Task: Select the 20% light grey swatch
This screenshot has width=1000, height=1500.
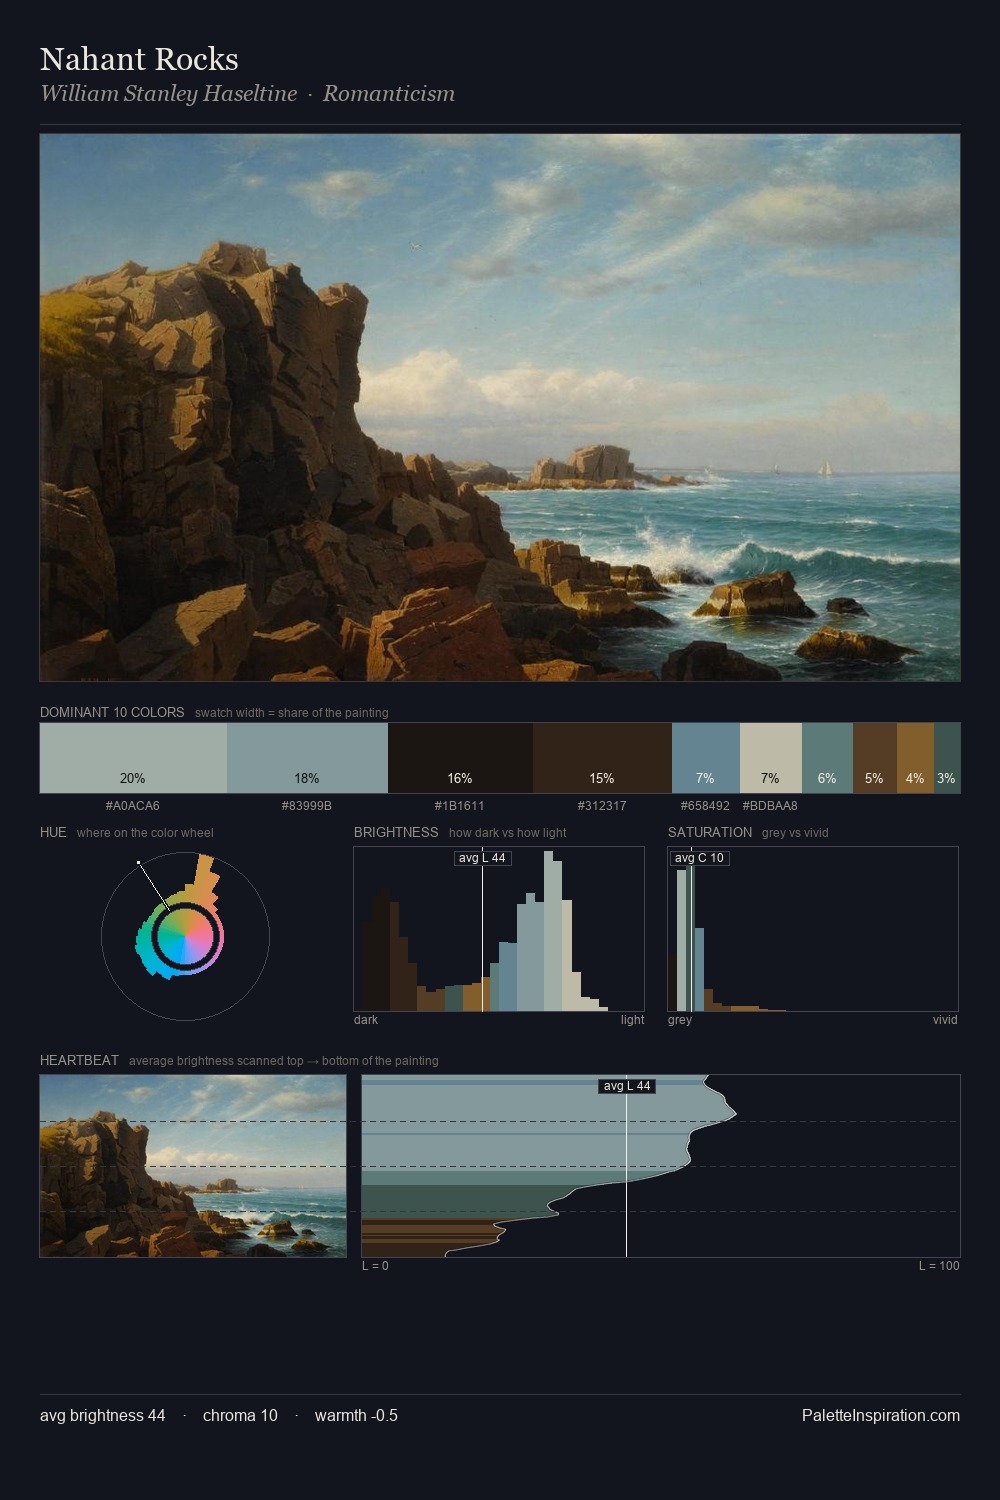Action: point(133,758)
